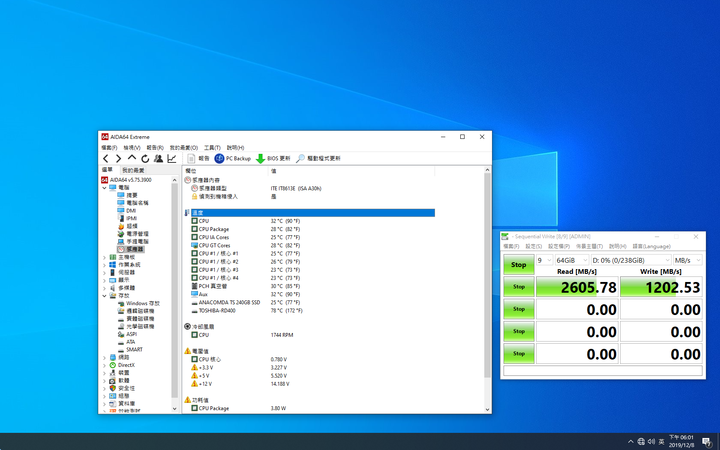
Task: Expand the DirectX tree node arrow
Action: coord(104,366)
